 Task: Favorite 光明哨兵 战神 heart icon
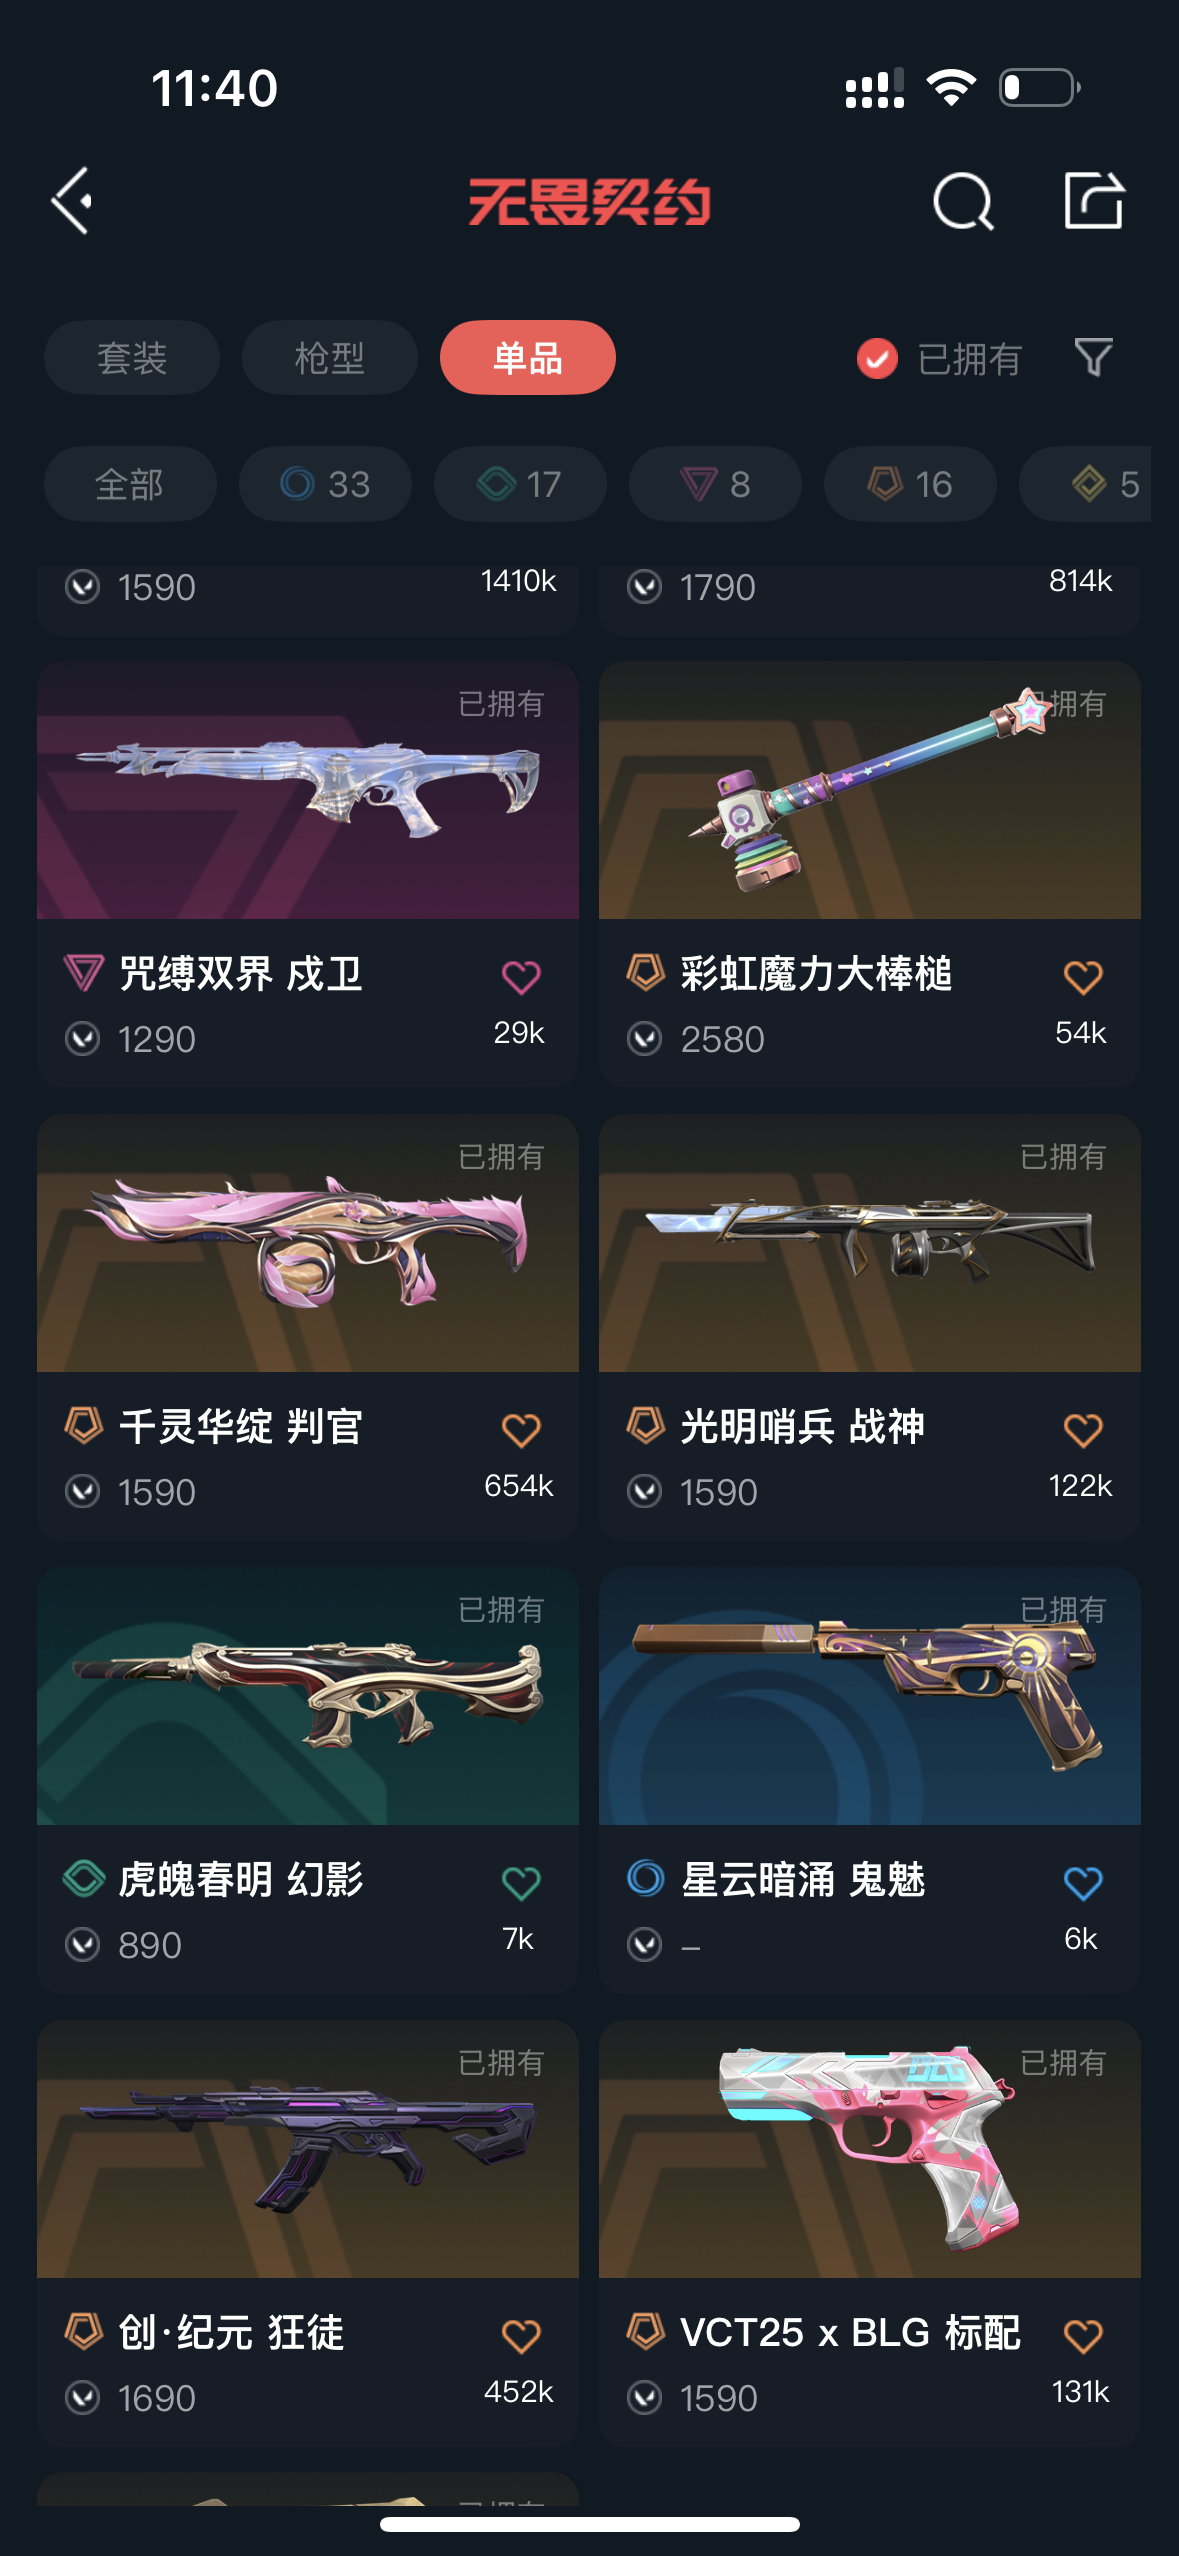click(x=1083, y=1430)
